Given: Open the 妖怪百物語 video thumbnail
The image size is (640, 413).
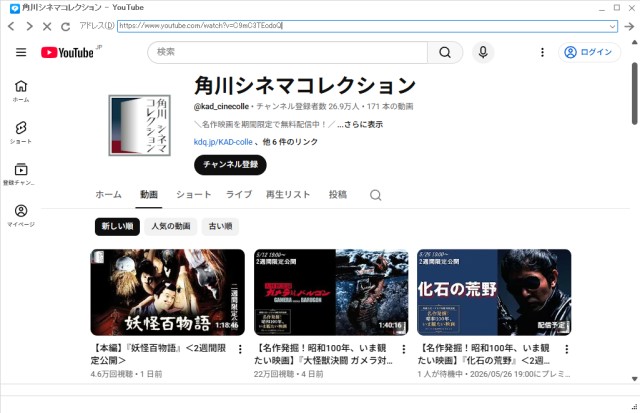Looking at the screenshot, I should (x=167, y=292).
